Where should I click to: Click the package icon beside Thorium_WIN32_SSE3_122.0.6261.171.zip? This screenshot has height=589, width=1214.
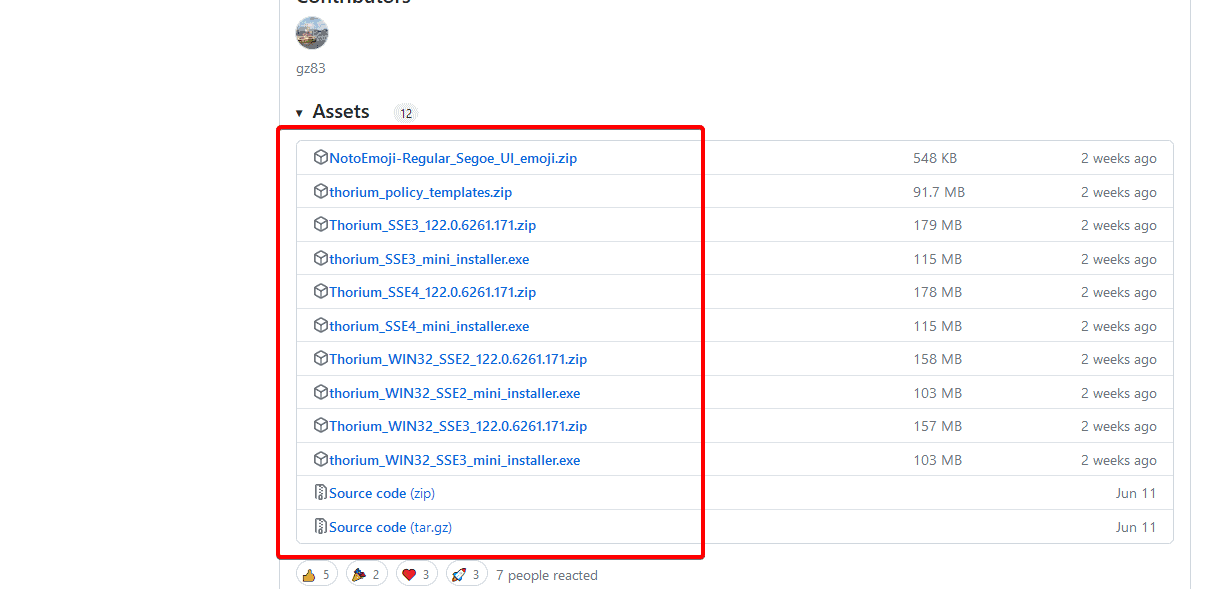tap(321, 425)
